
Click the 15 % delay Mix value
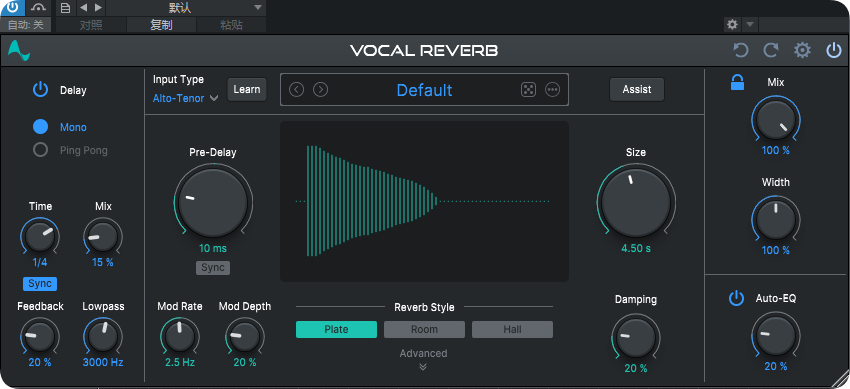tap(103, 262)
